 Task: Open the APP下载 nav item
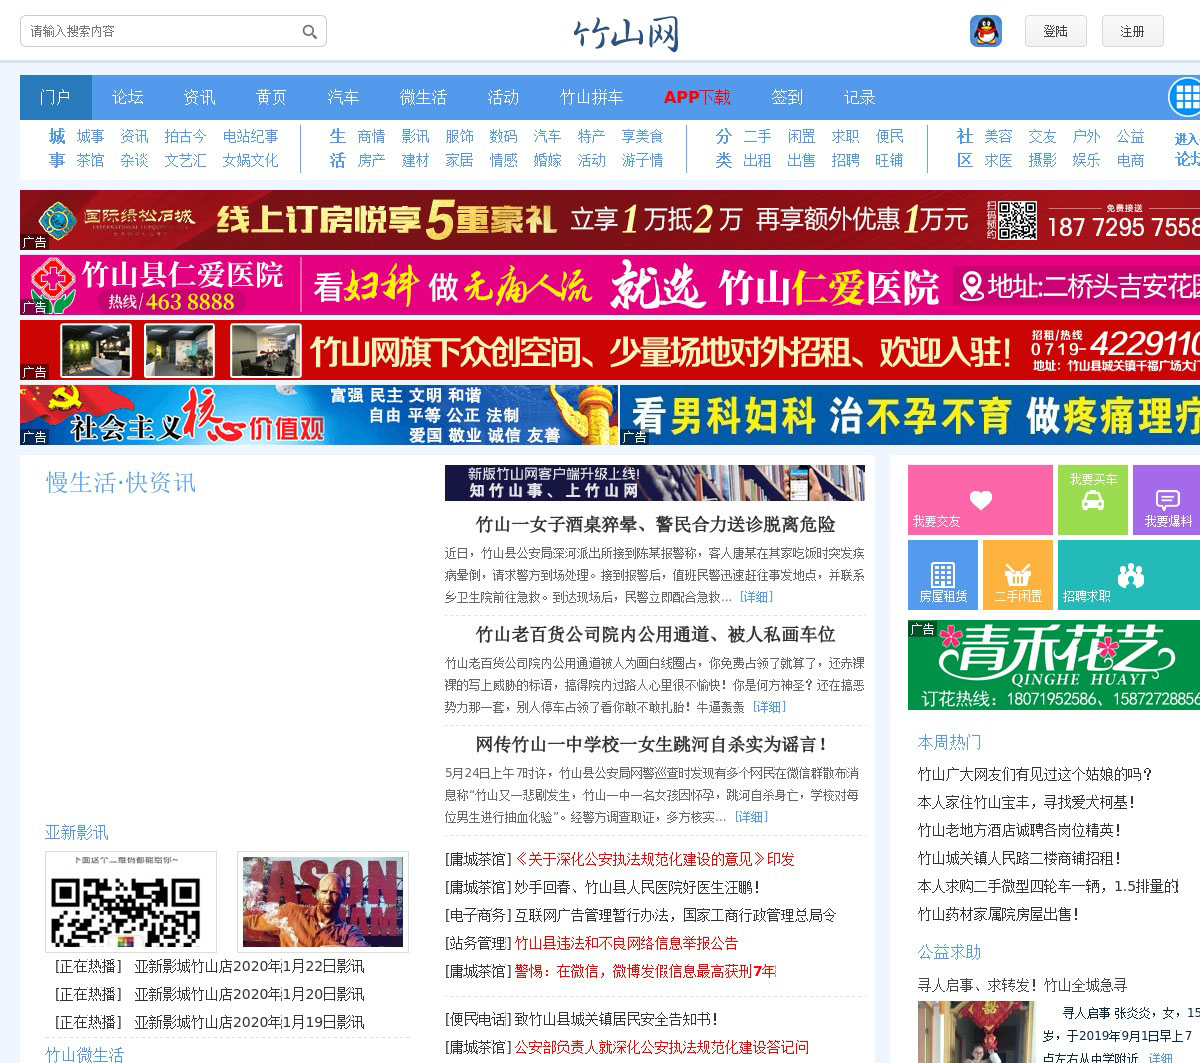697,97
